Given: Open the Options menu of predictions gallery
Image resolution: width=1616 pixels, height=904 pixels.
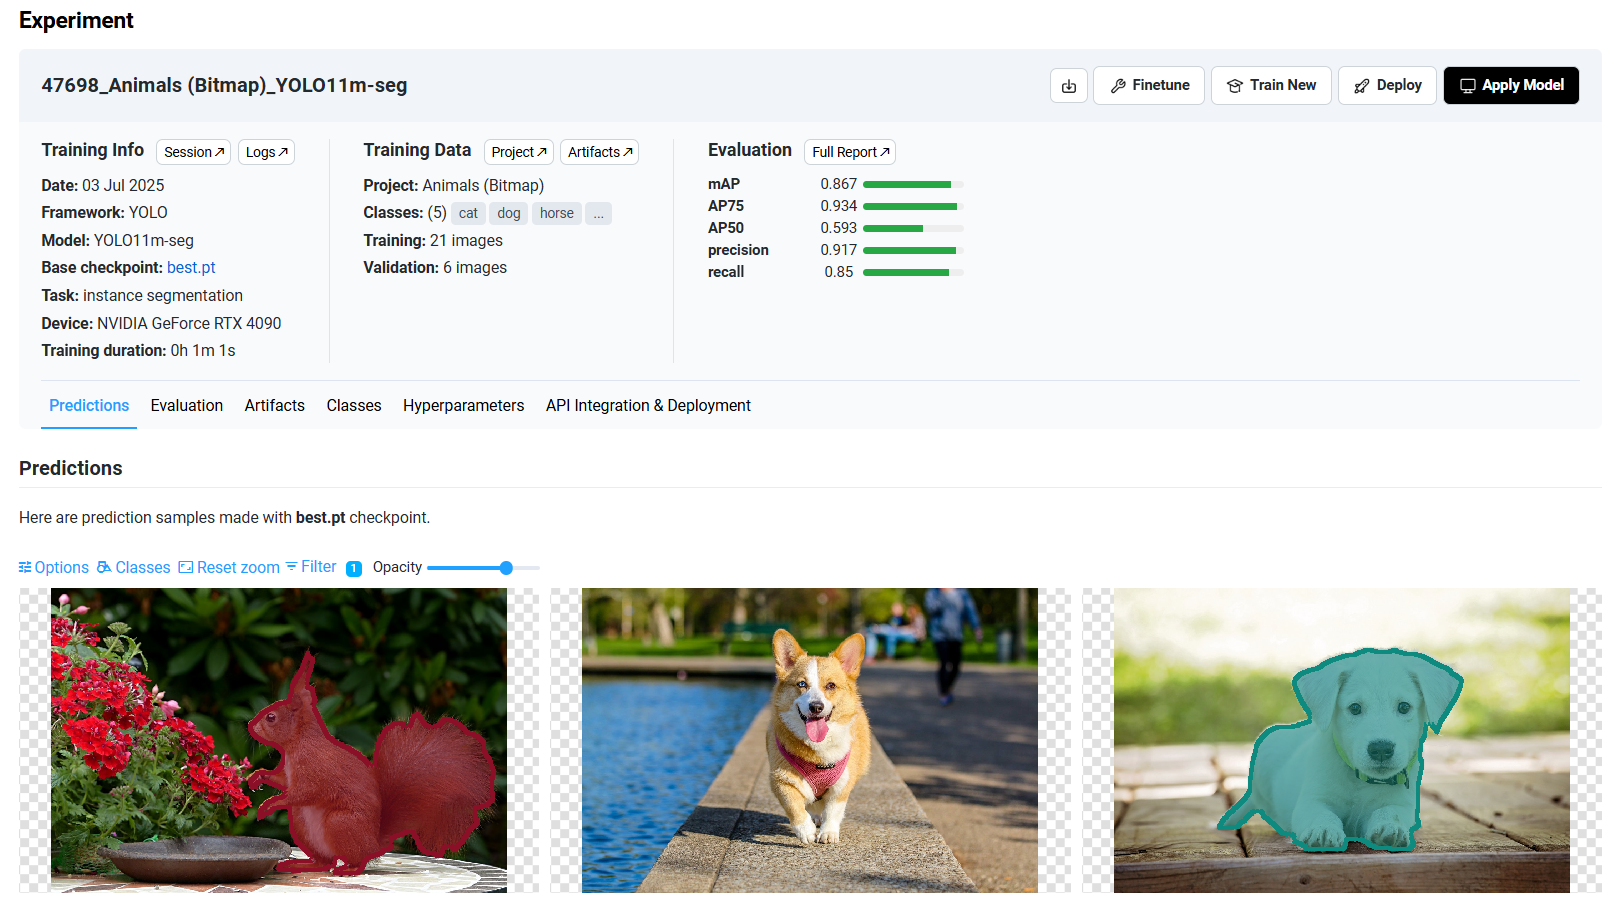Looking at the screenshot, I should click(54, 567).
